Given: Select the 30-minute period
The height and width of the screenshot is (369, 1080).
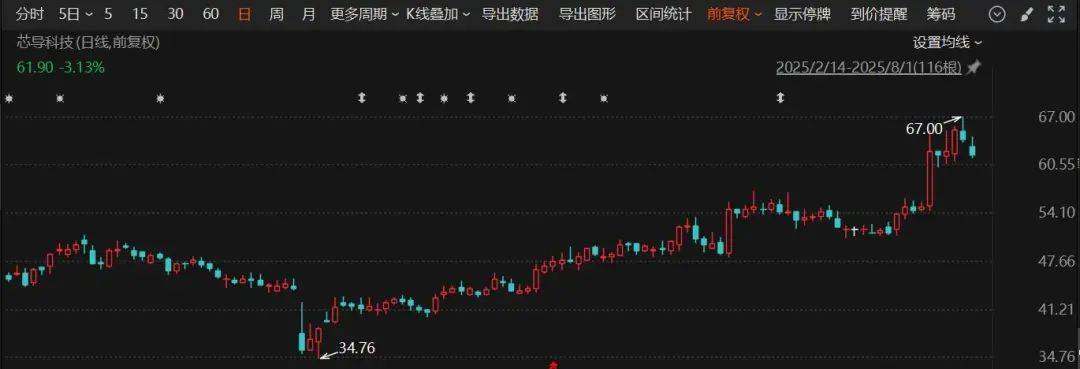Looking at the screenshot, I should pyautogui.click(x=176, y=14).
